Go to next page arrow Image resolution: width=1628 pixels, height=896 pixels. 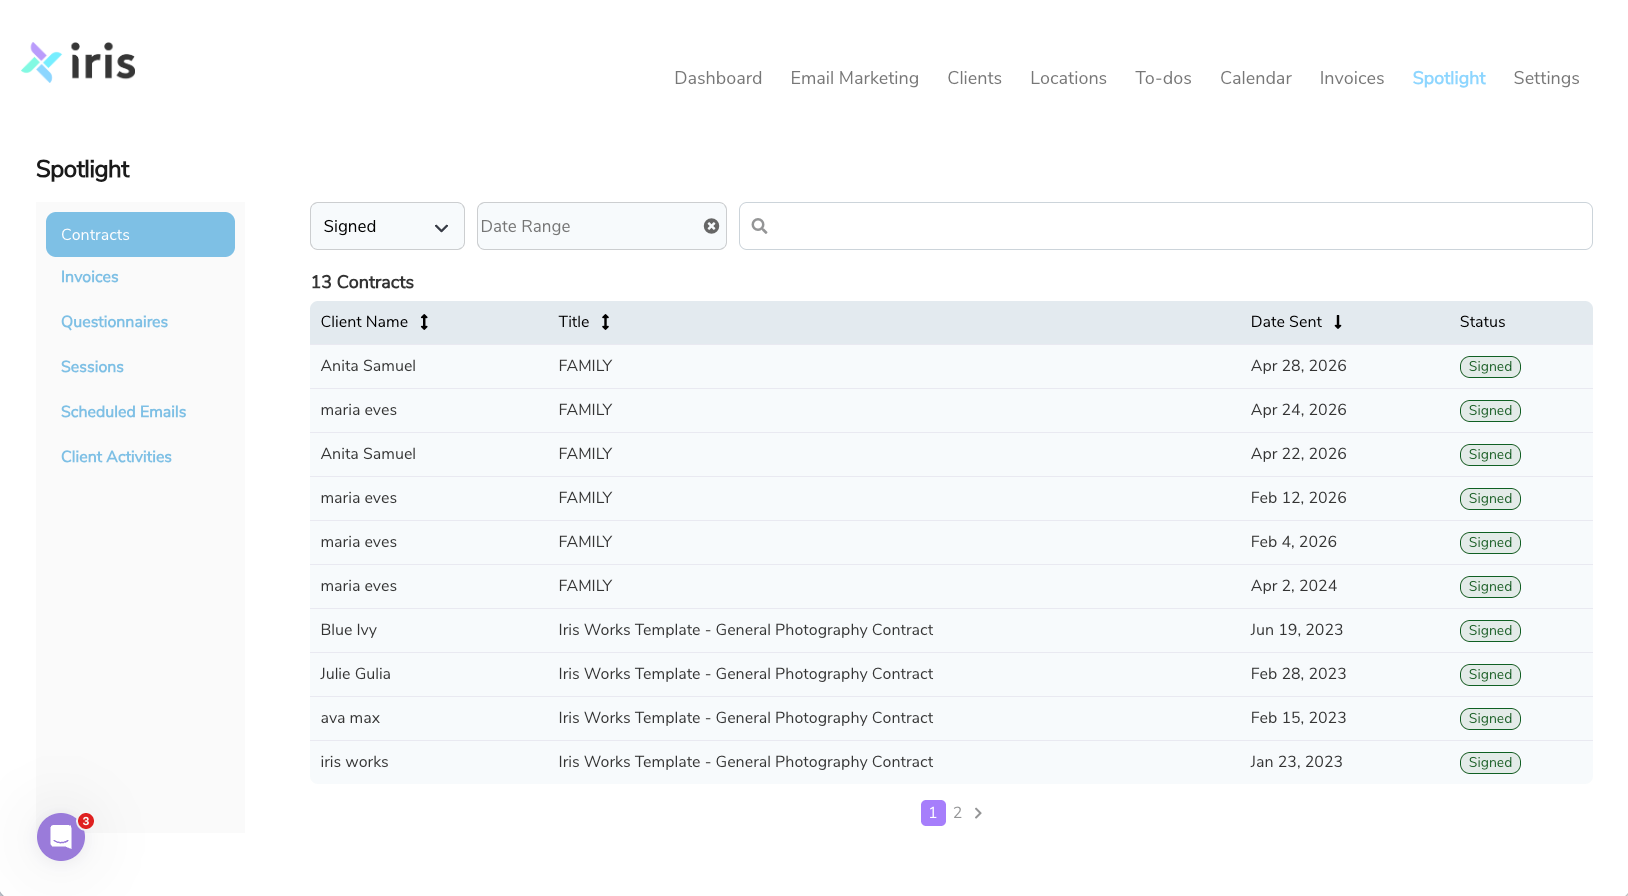tap(978, 813)
